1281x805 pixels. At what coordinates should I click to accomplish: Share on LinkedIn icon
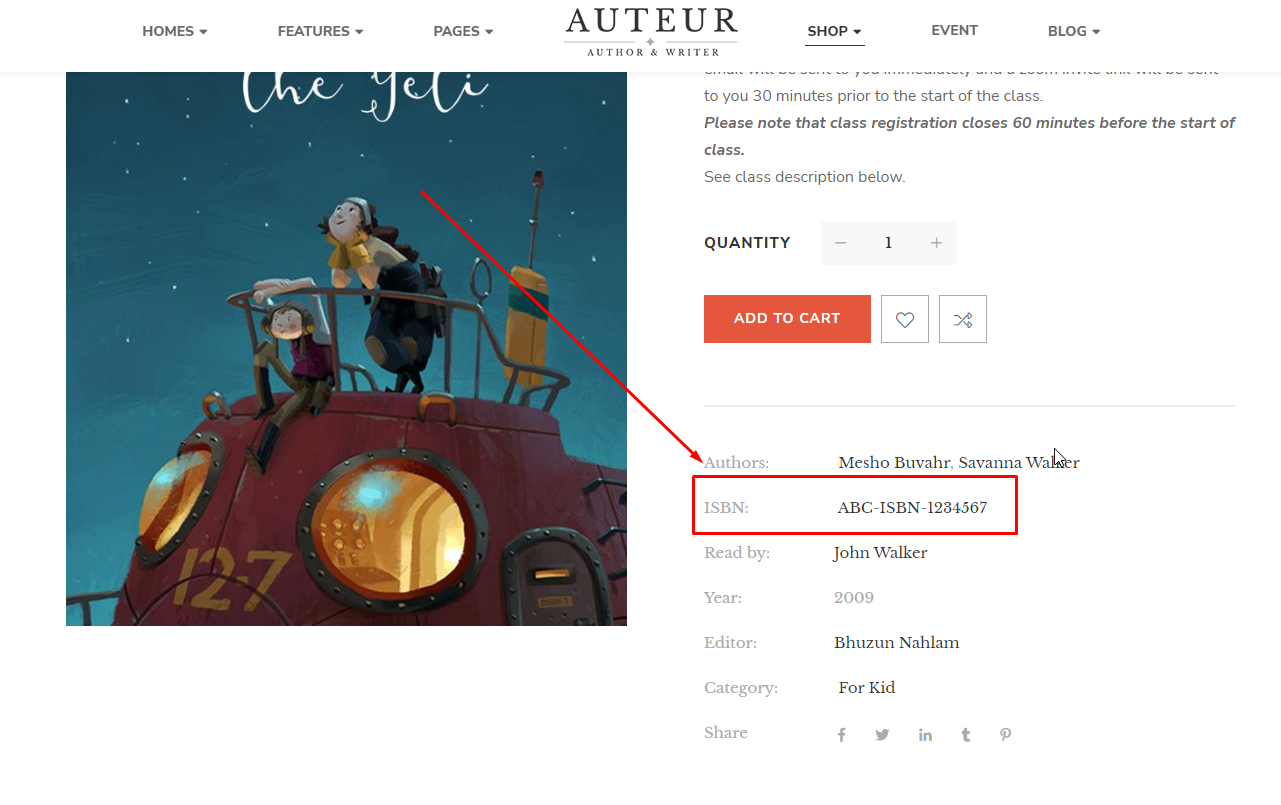point(925,735)
